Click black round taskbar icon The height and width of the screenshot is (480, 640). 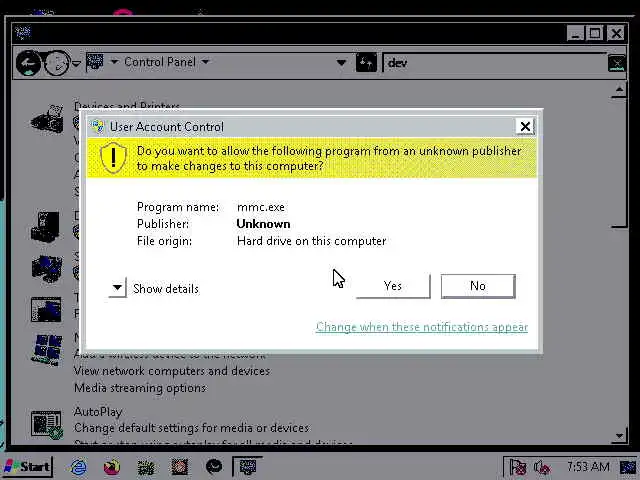pos(214,467)
